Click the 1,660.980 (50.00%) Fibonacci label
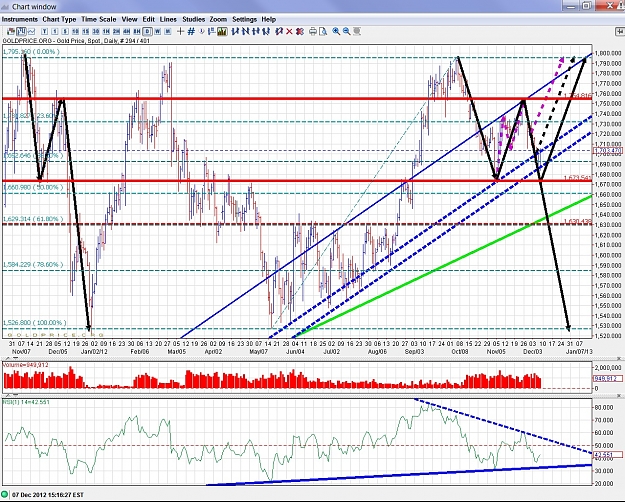 pyautogui.click(x=33, y=187)
